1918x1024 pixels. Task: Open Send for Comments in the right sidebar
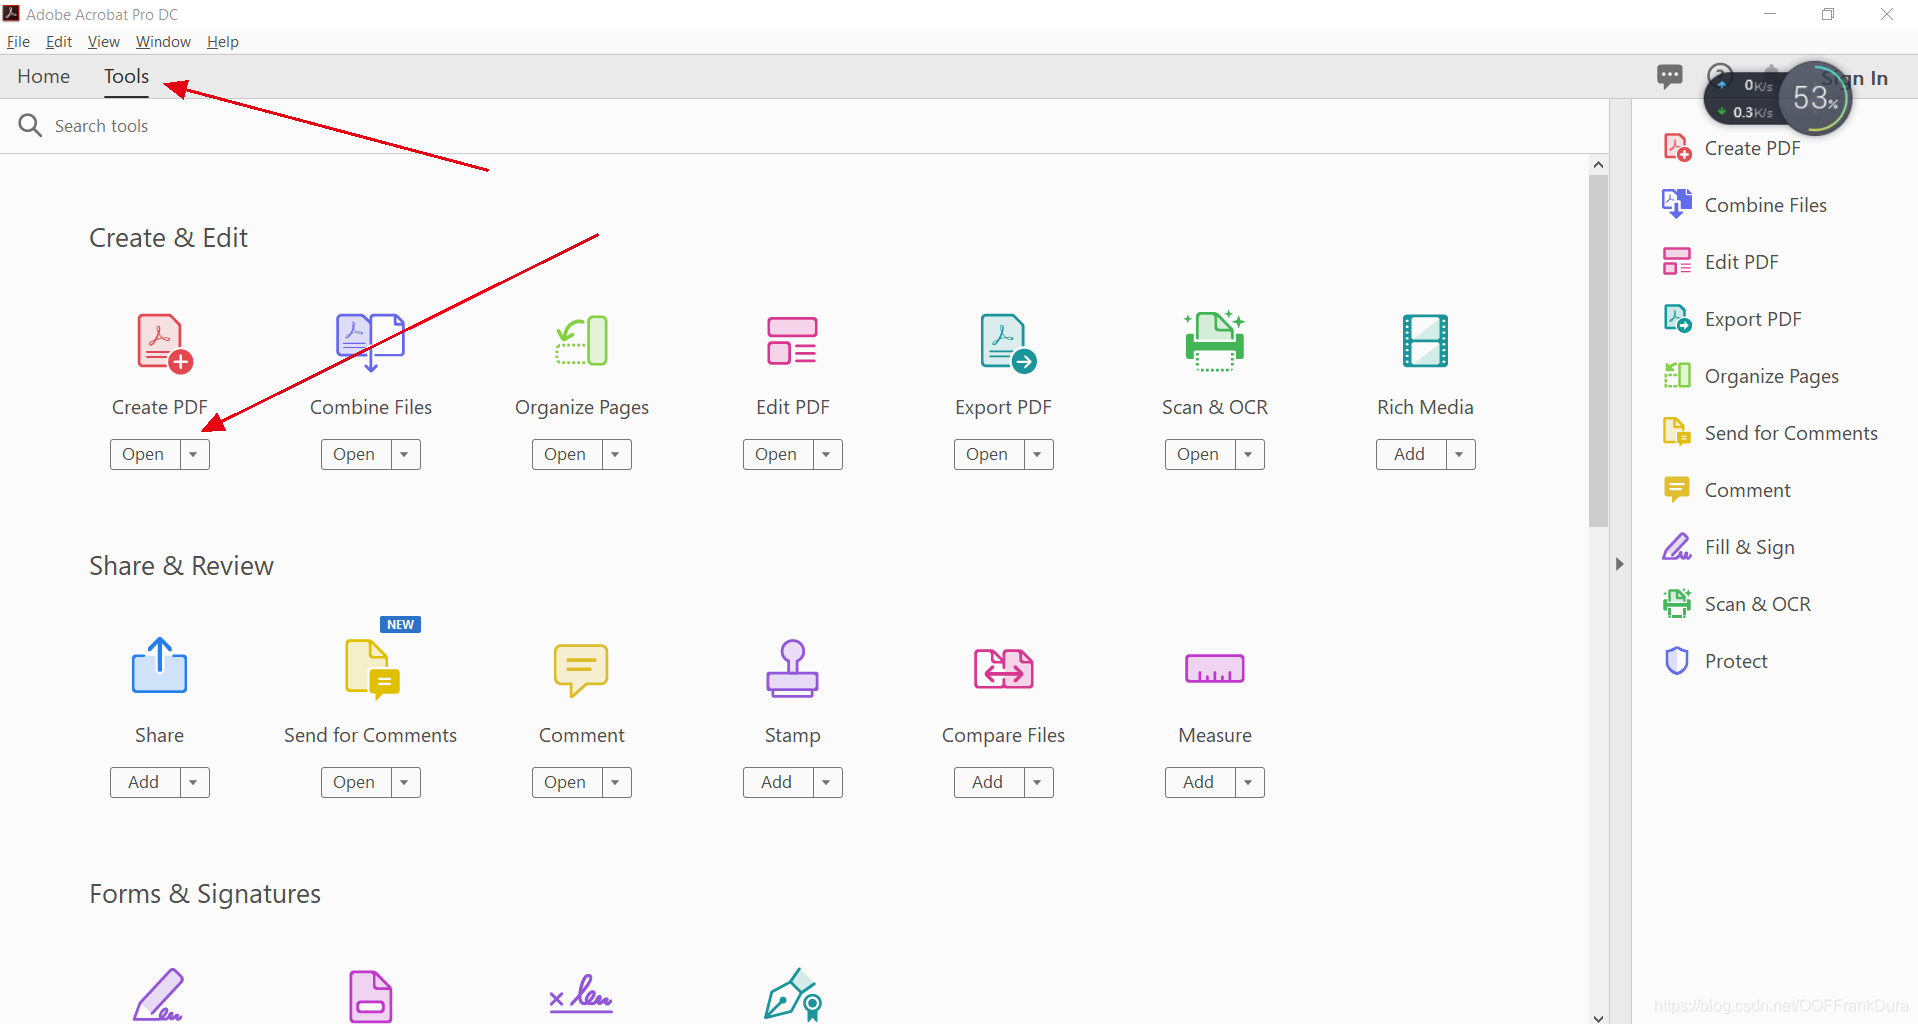pyautogui.click(x=1772, y=433)
